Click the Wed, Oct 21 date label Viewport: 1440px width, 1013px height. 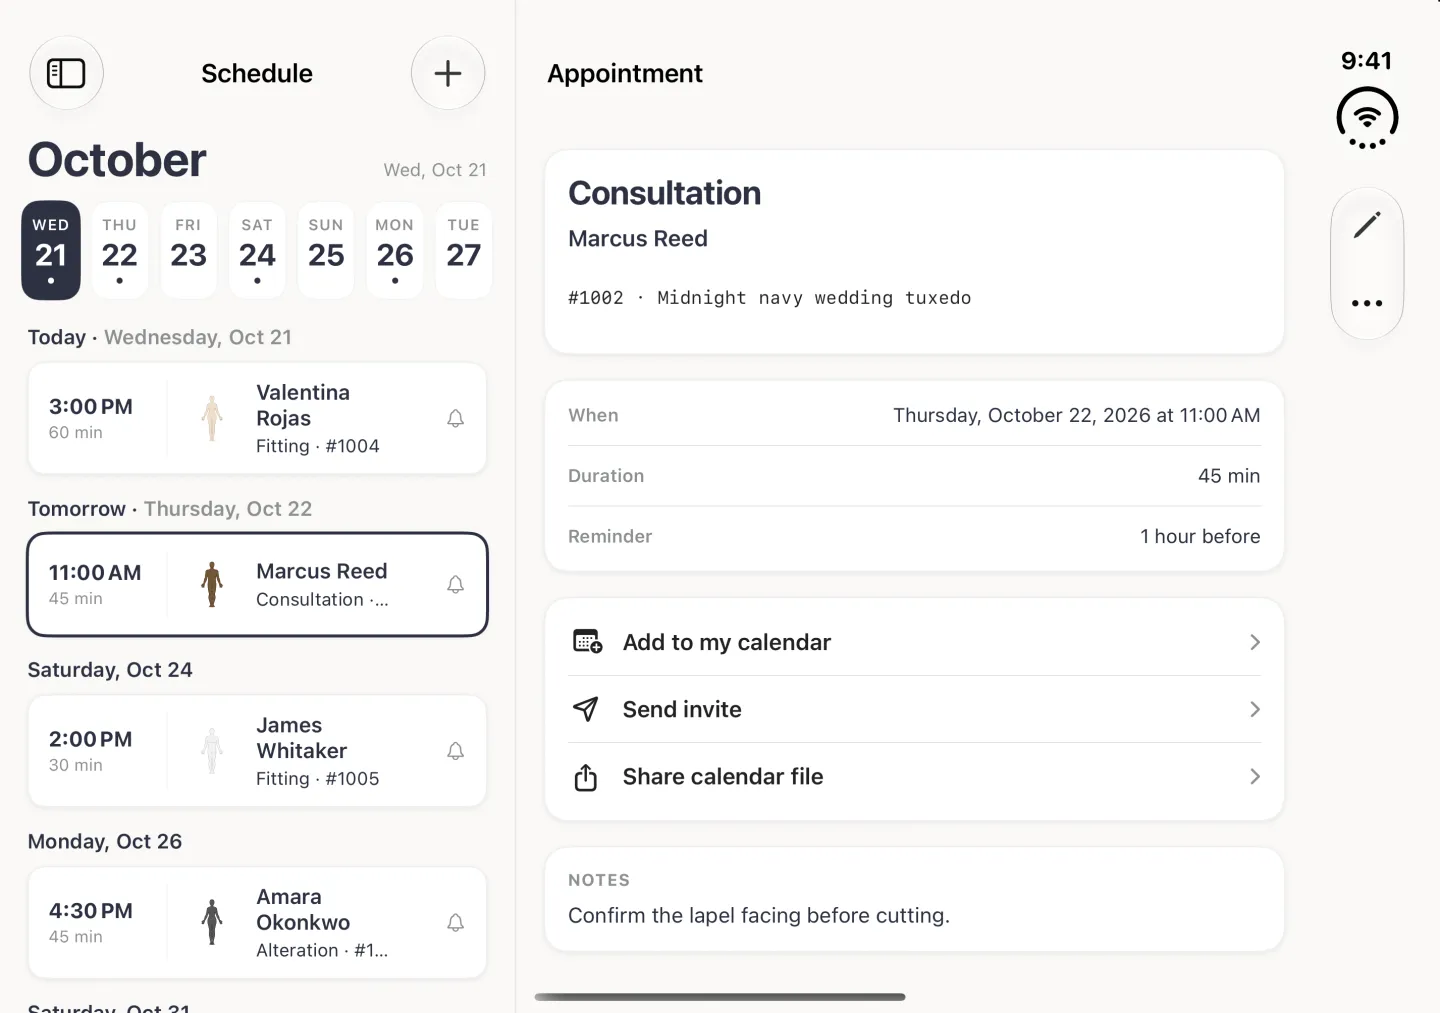435,170
